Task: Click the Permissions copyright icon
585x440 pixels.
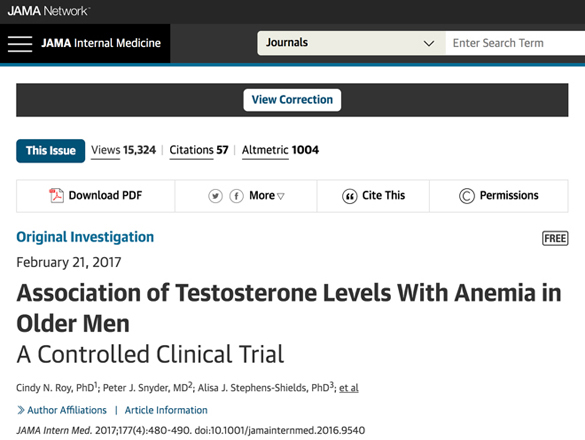Action: (466, 196)
